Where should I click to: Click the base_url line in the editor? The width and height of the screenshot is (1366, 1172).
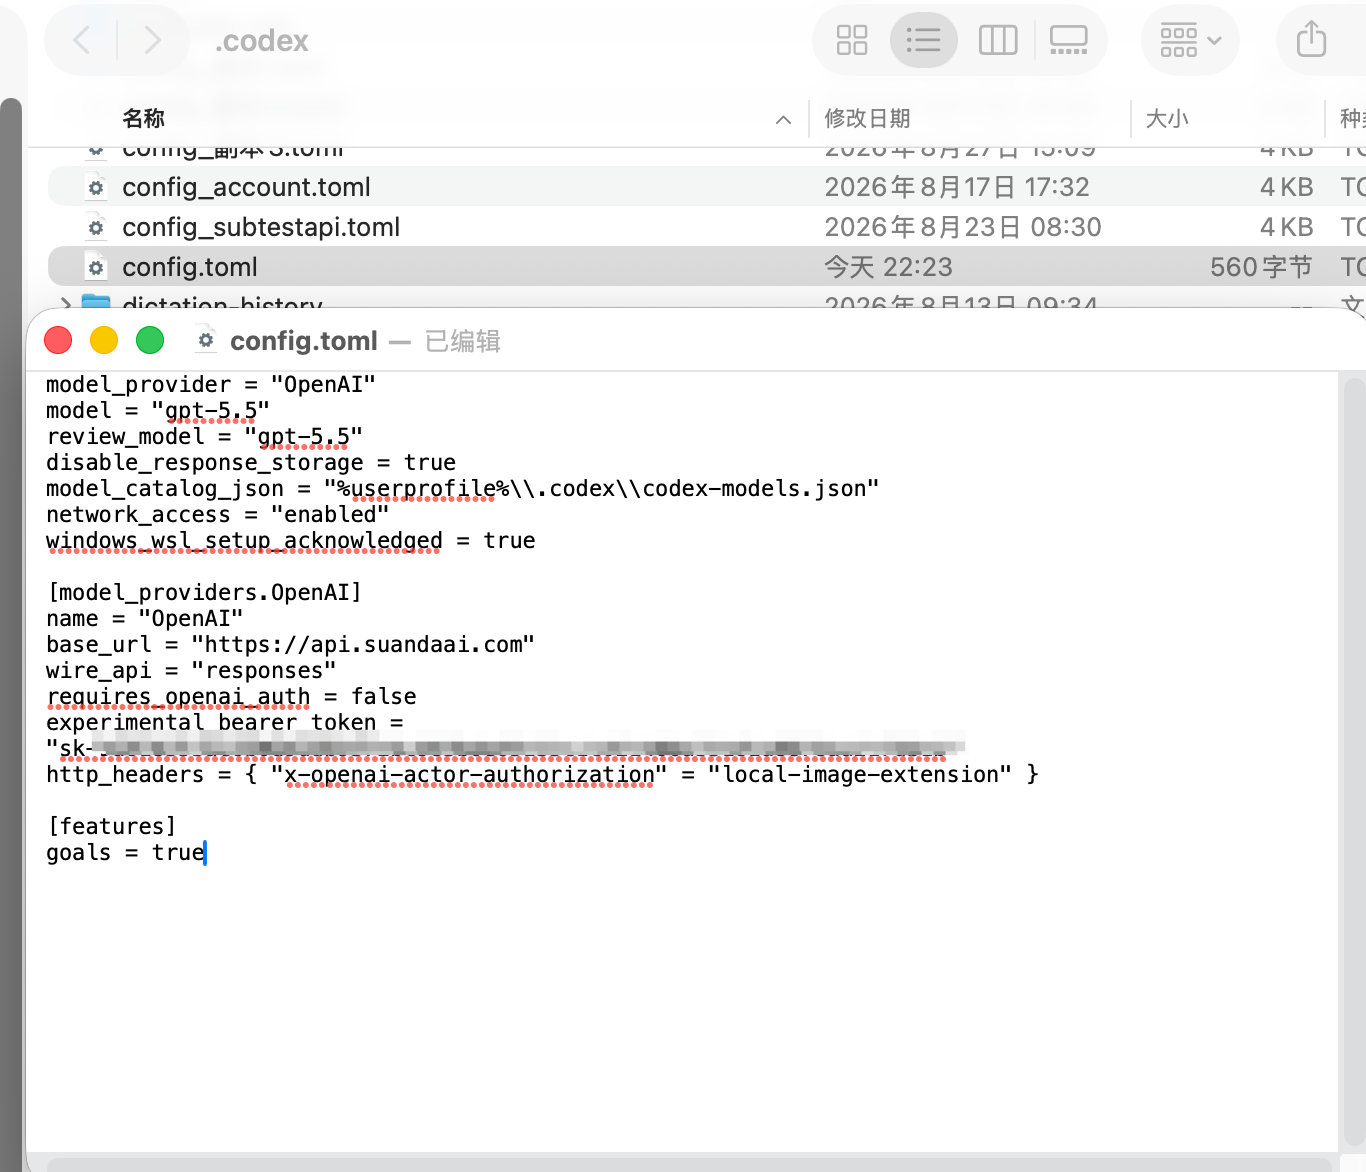point(290,645)
